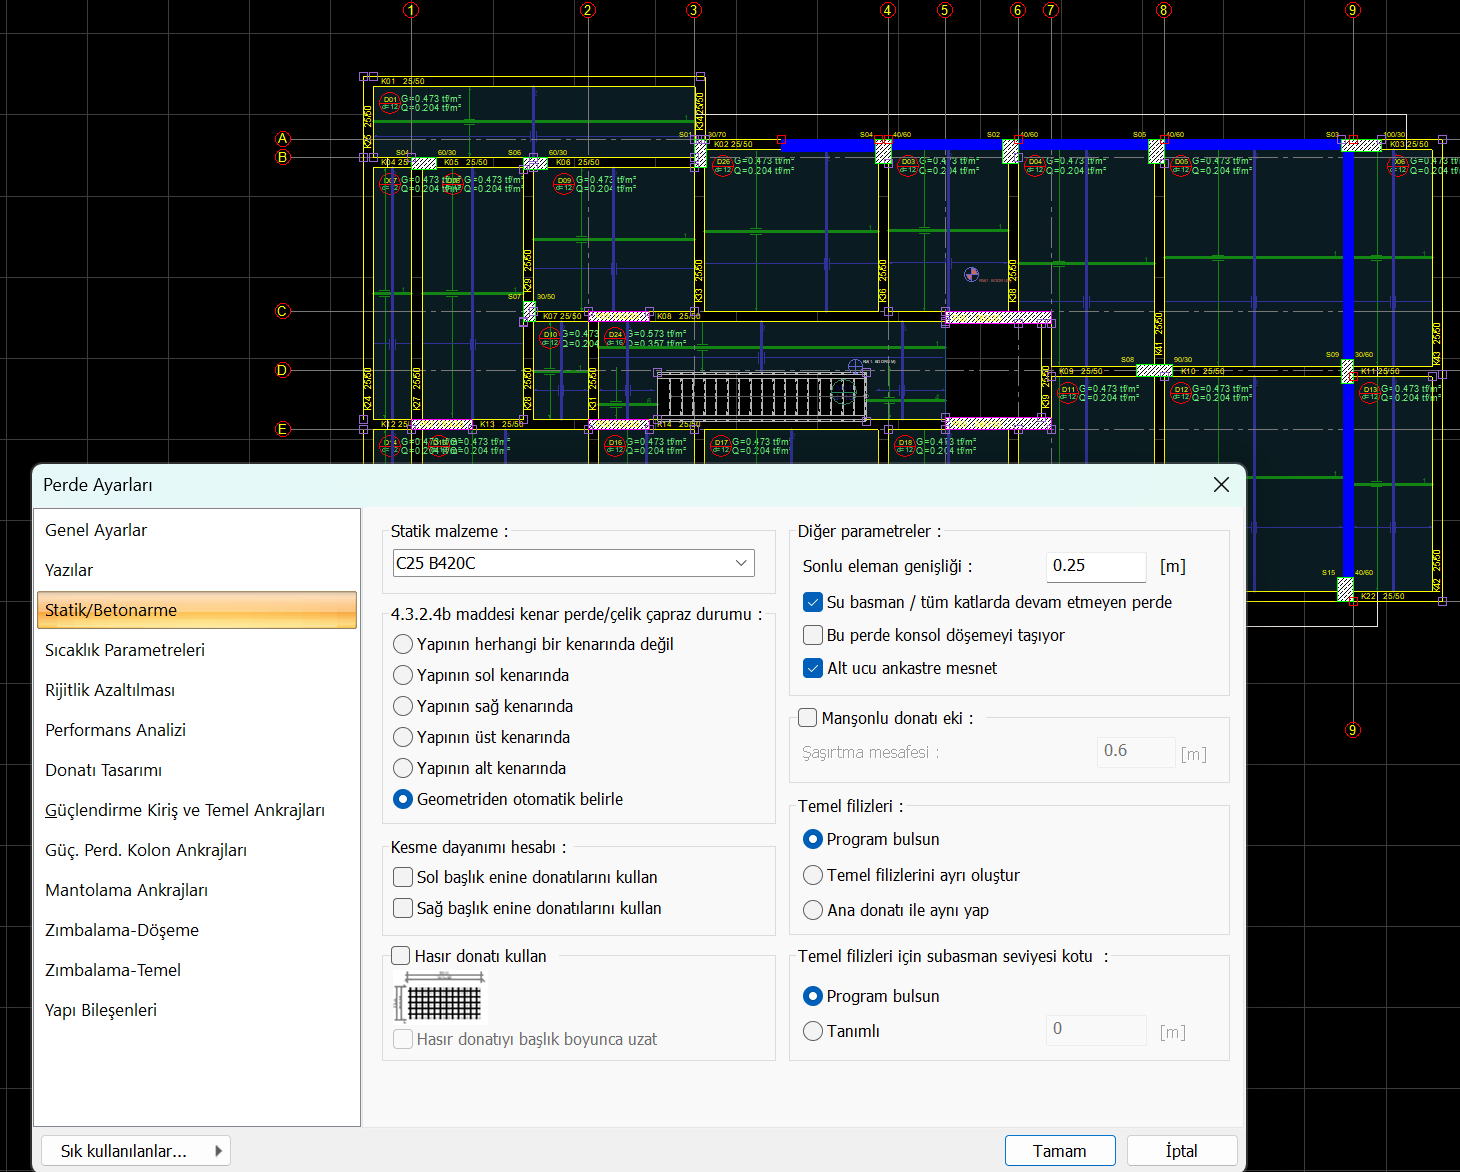Check Hasır donatı kullan option
Viewport: 1460px width, 1172px height.
(x=401, y=956)
